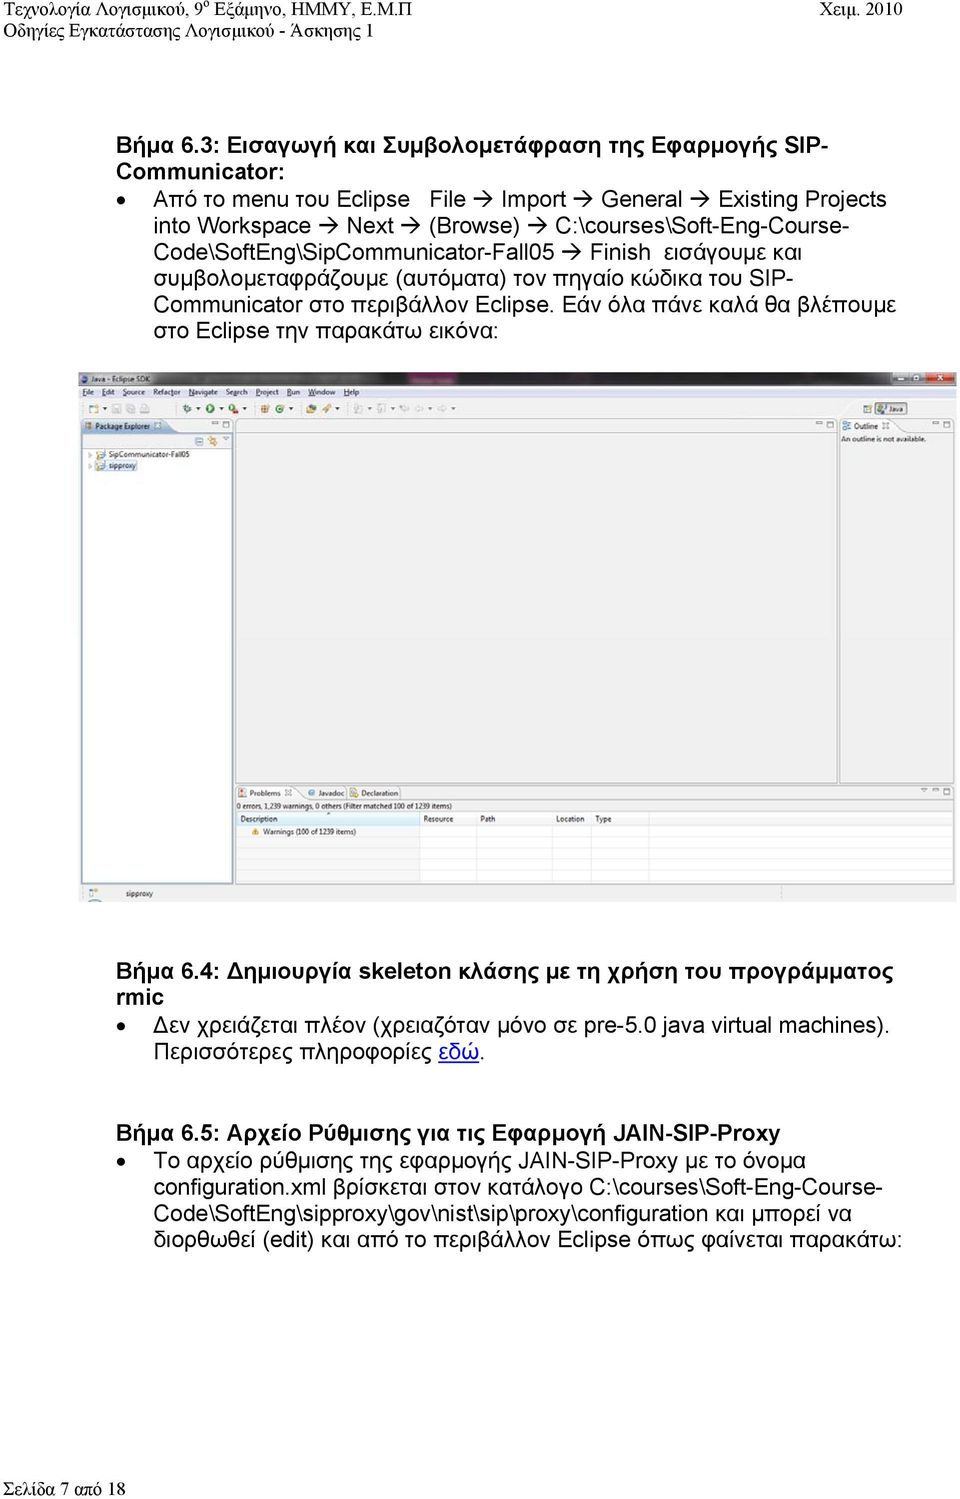Click the Search flashlight toolbar icon
960x1499 pixels.
click(326, 409)
